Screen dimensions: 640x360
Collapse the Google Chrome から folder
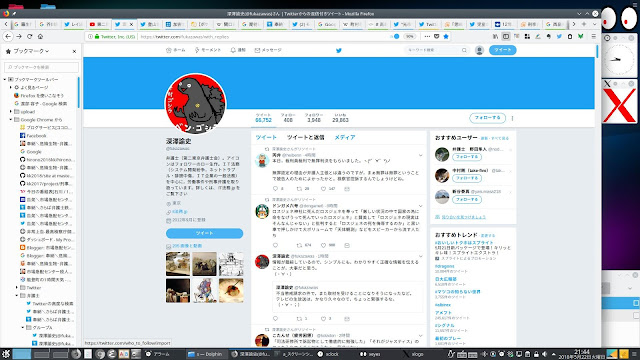11,120
